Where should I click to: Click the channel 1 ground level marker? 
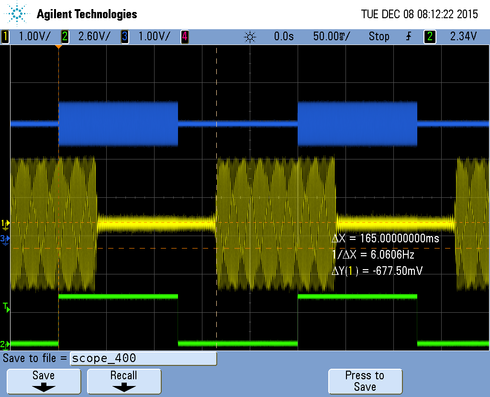[5, 224]
